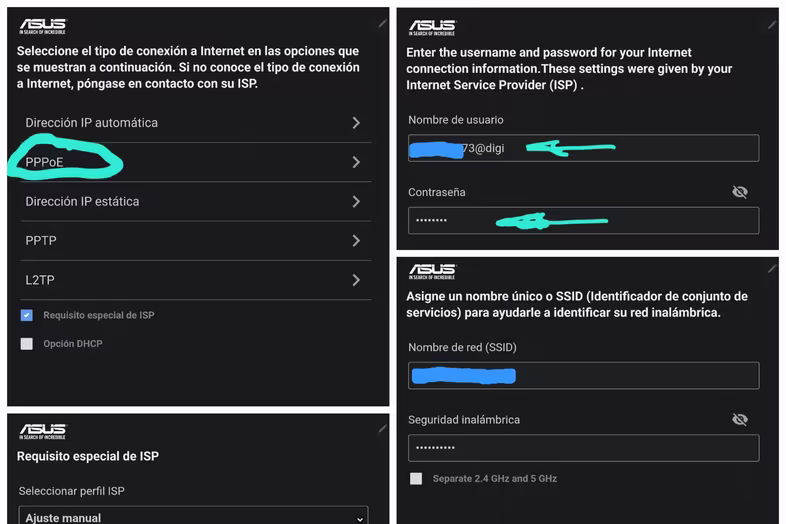786x524 pixels.
Task: Click the ASUS logo above the username and password prompt
Action: point(432,28)
